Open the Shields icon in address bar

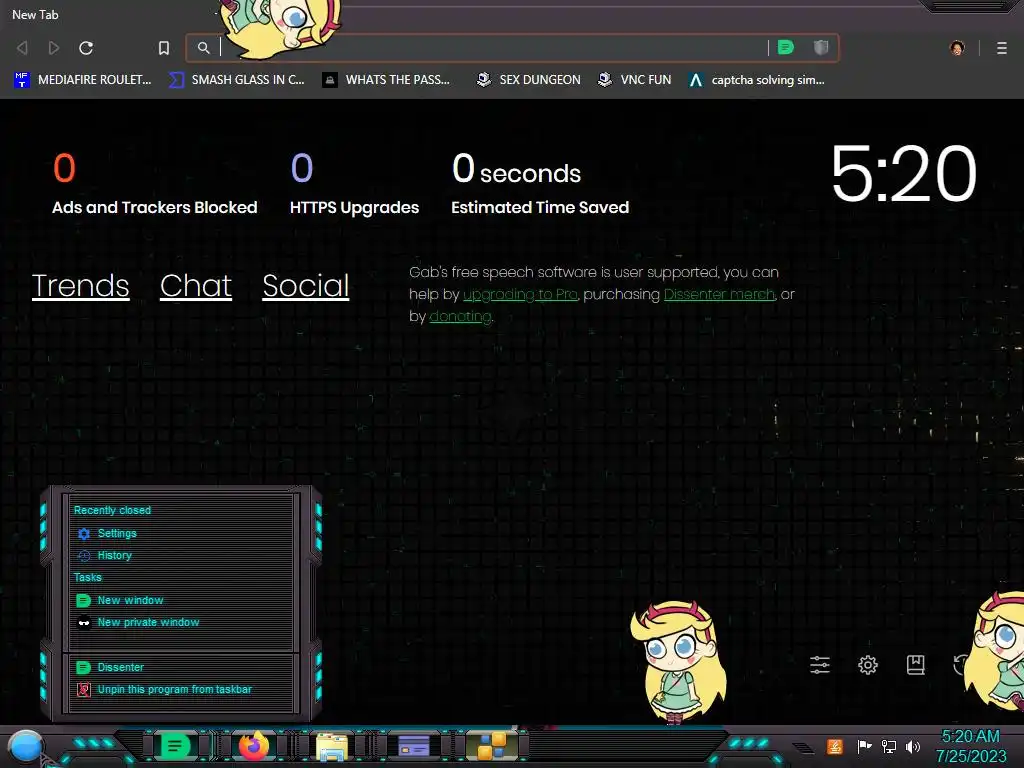tap(821, 47)
